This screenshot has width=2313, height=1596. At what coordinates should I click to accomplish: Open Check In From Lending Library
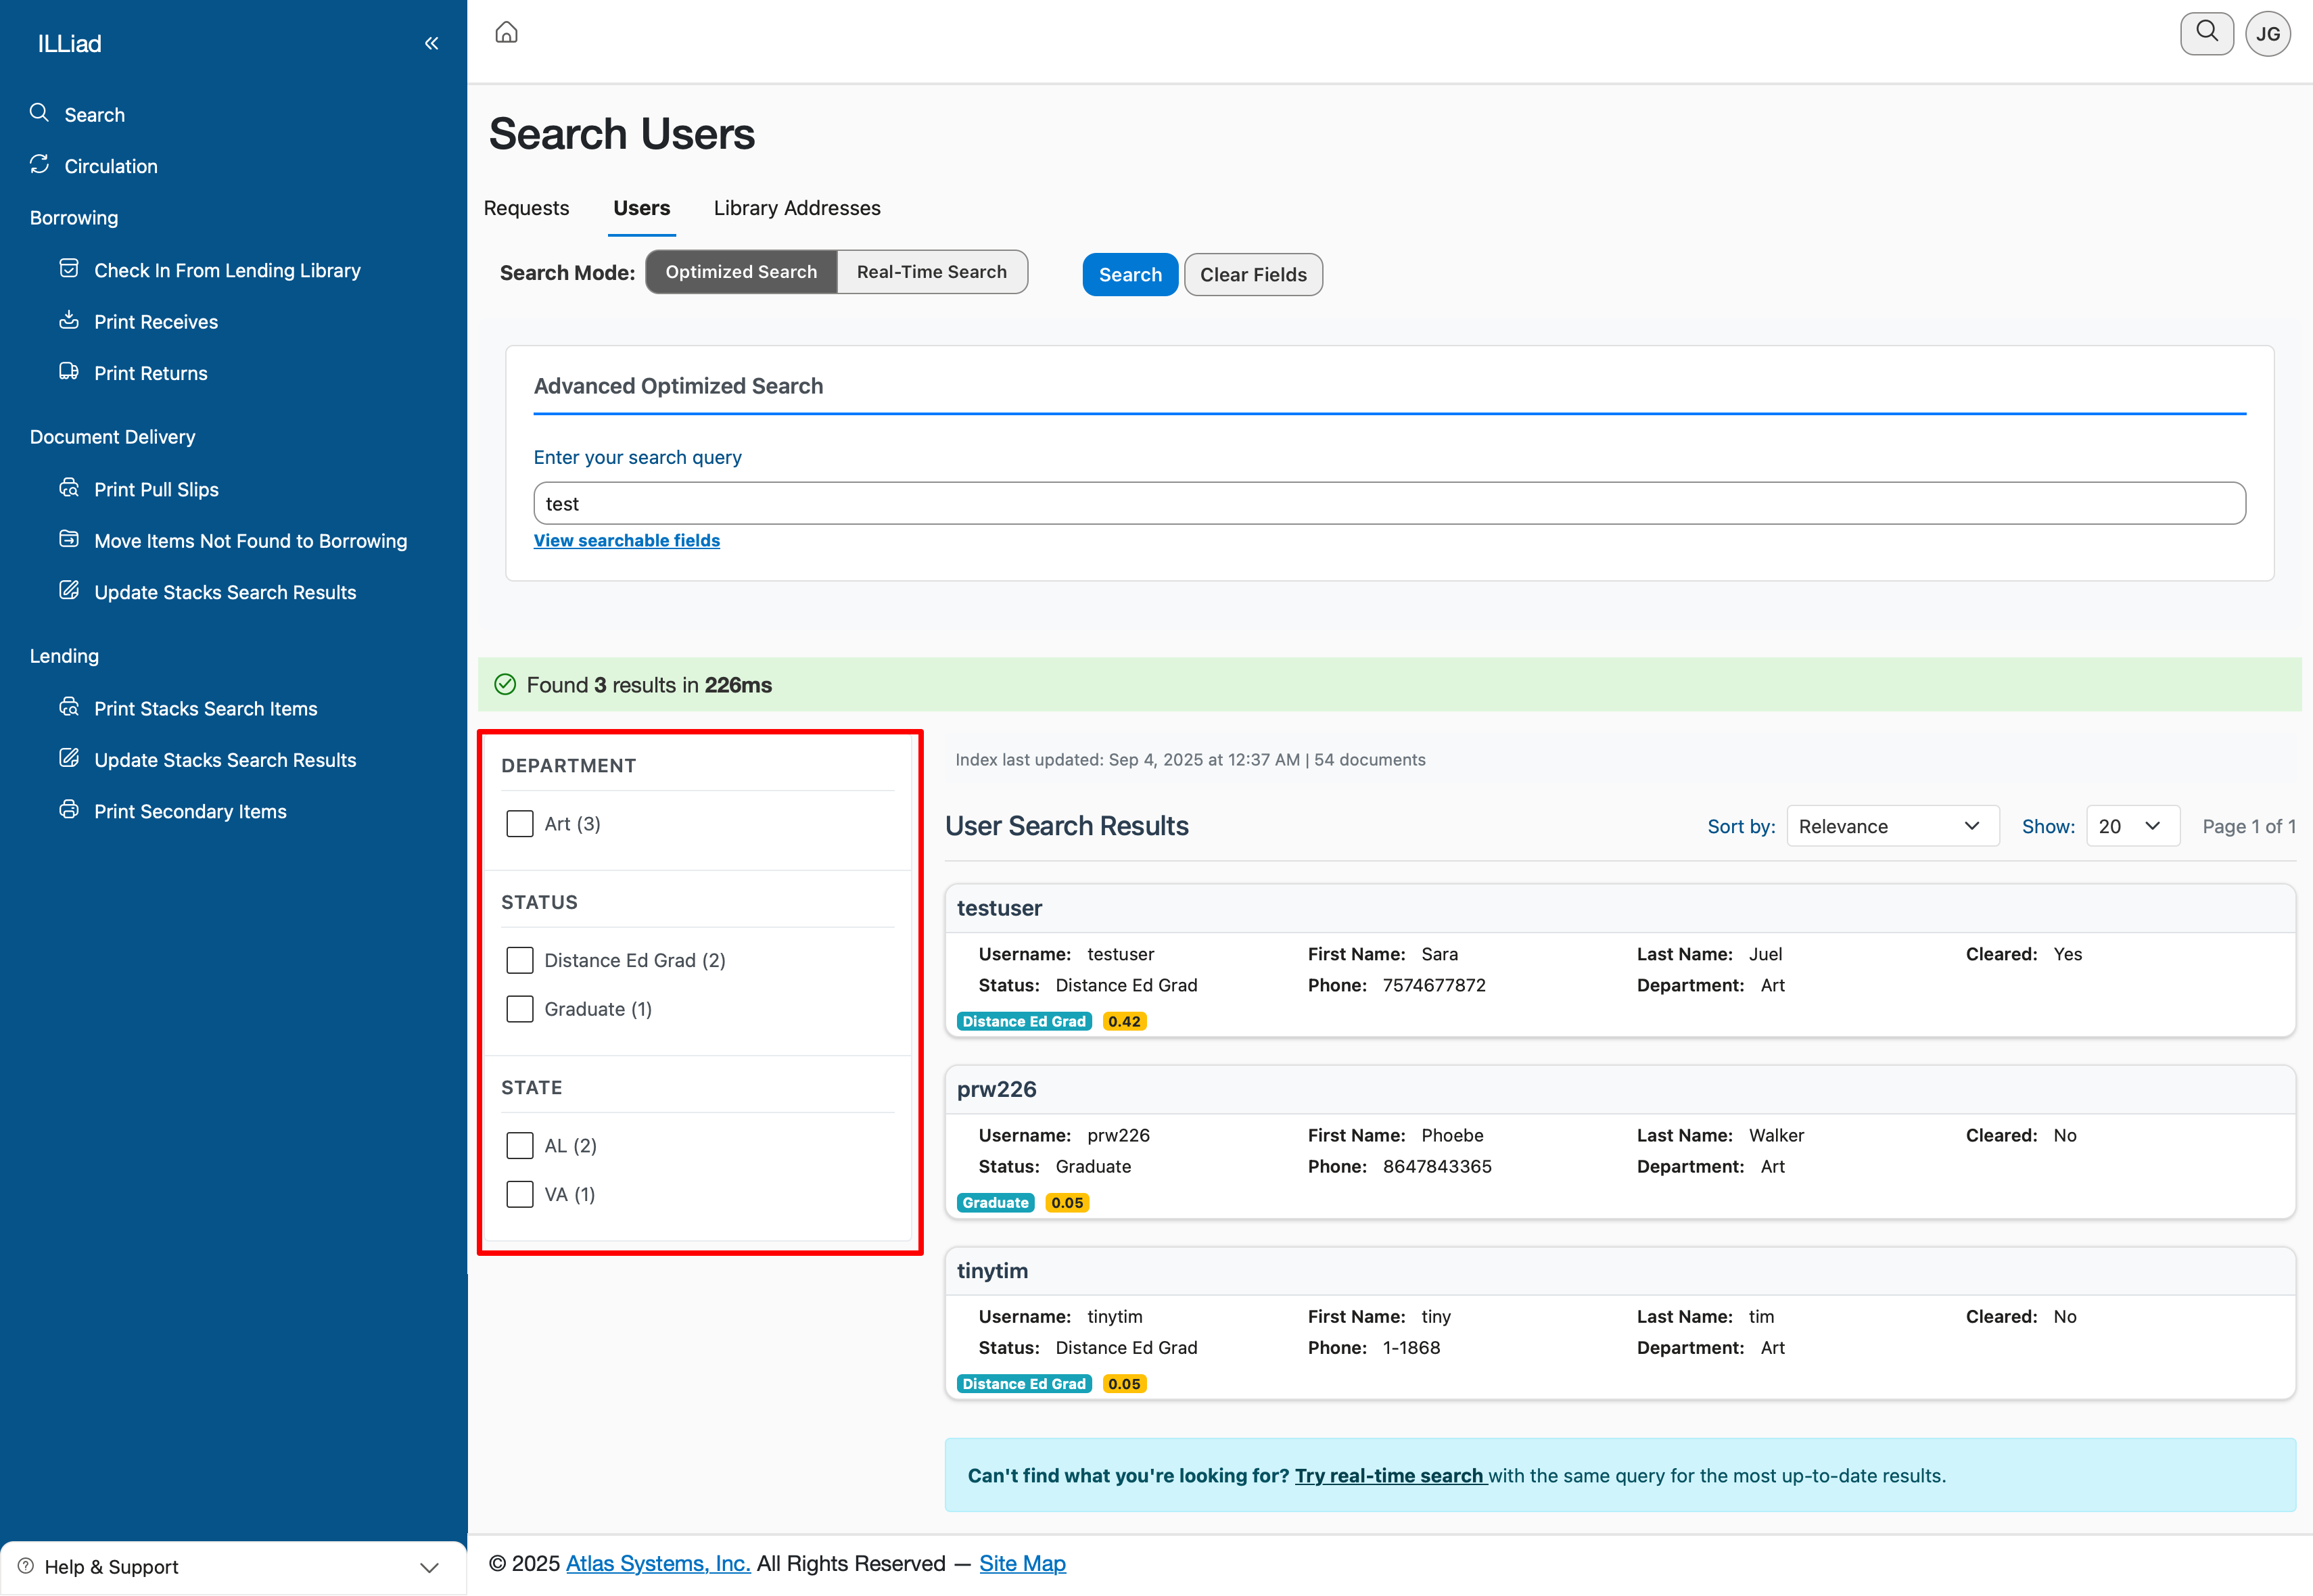tap(226, 270)
